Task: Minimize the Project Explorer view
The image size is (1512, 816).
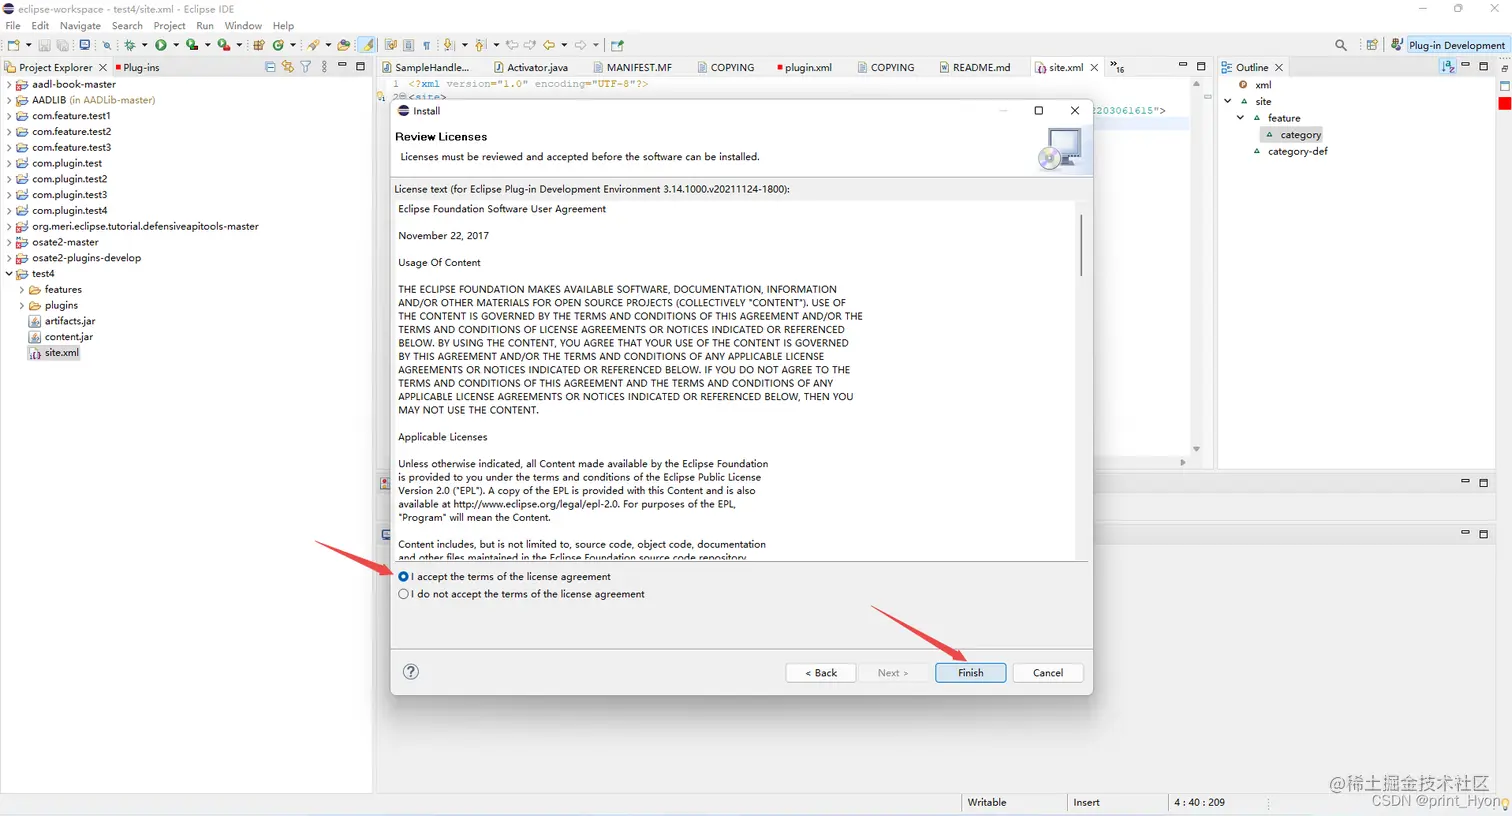Action: (x=342, y=67)
